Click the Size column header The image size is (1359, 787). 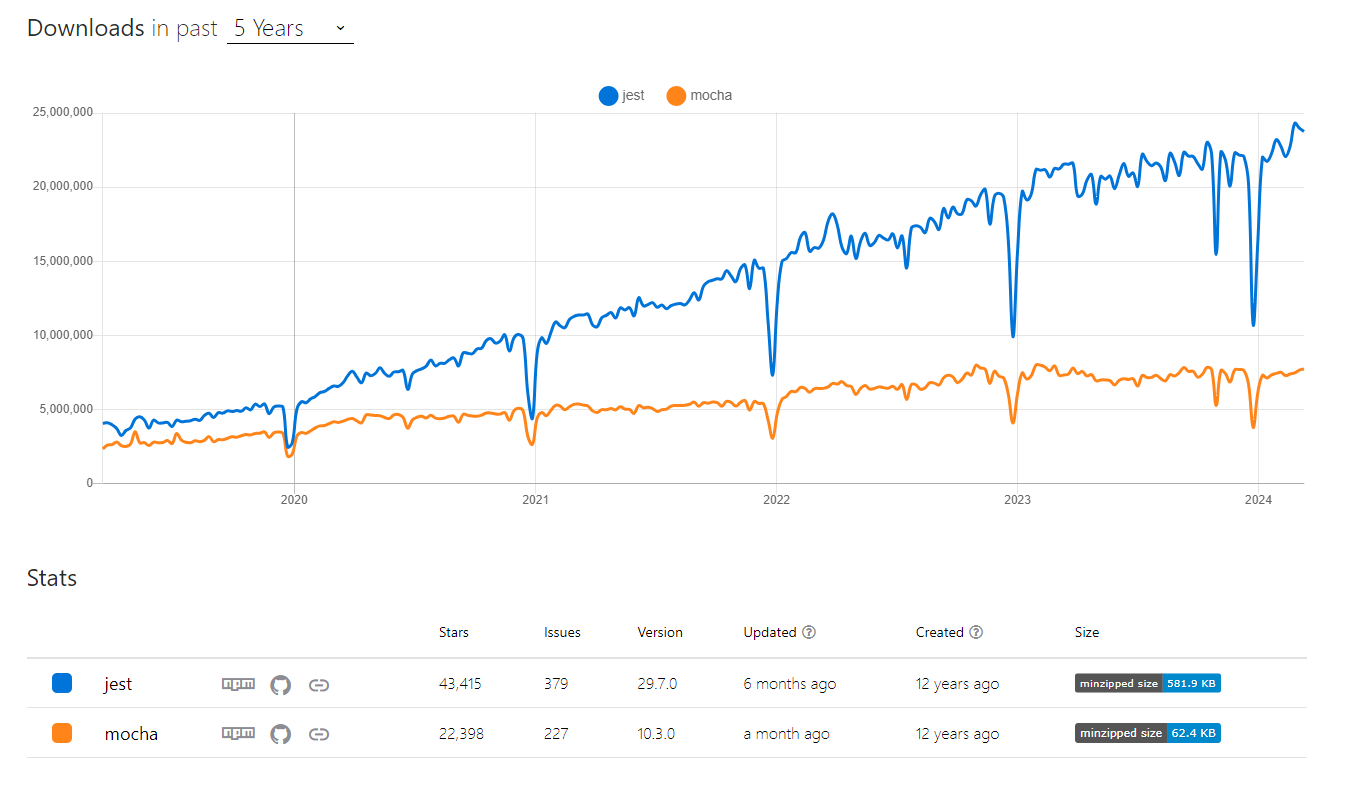coord(1087,632)
